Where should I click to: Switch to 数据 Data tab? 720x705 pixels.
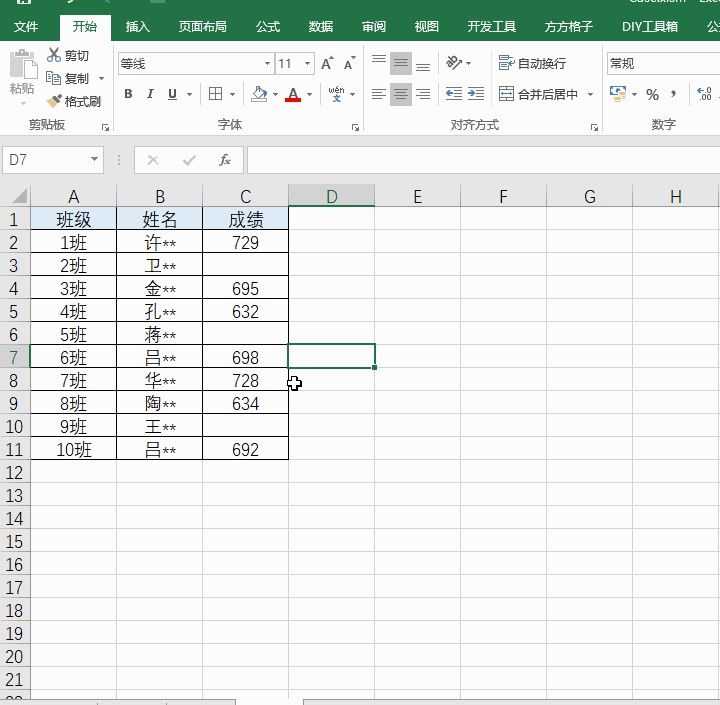pos(321,27)
